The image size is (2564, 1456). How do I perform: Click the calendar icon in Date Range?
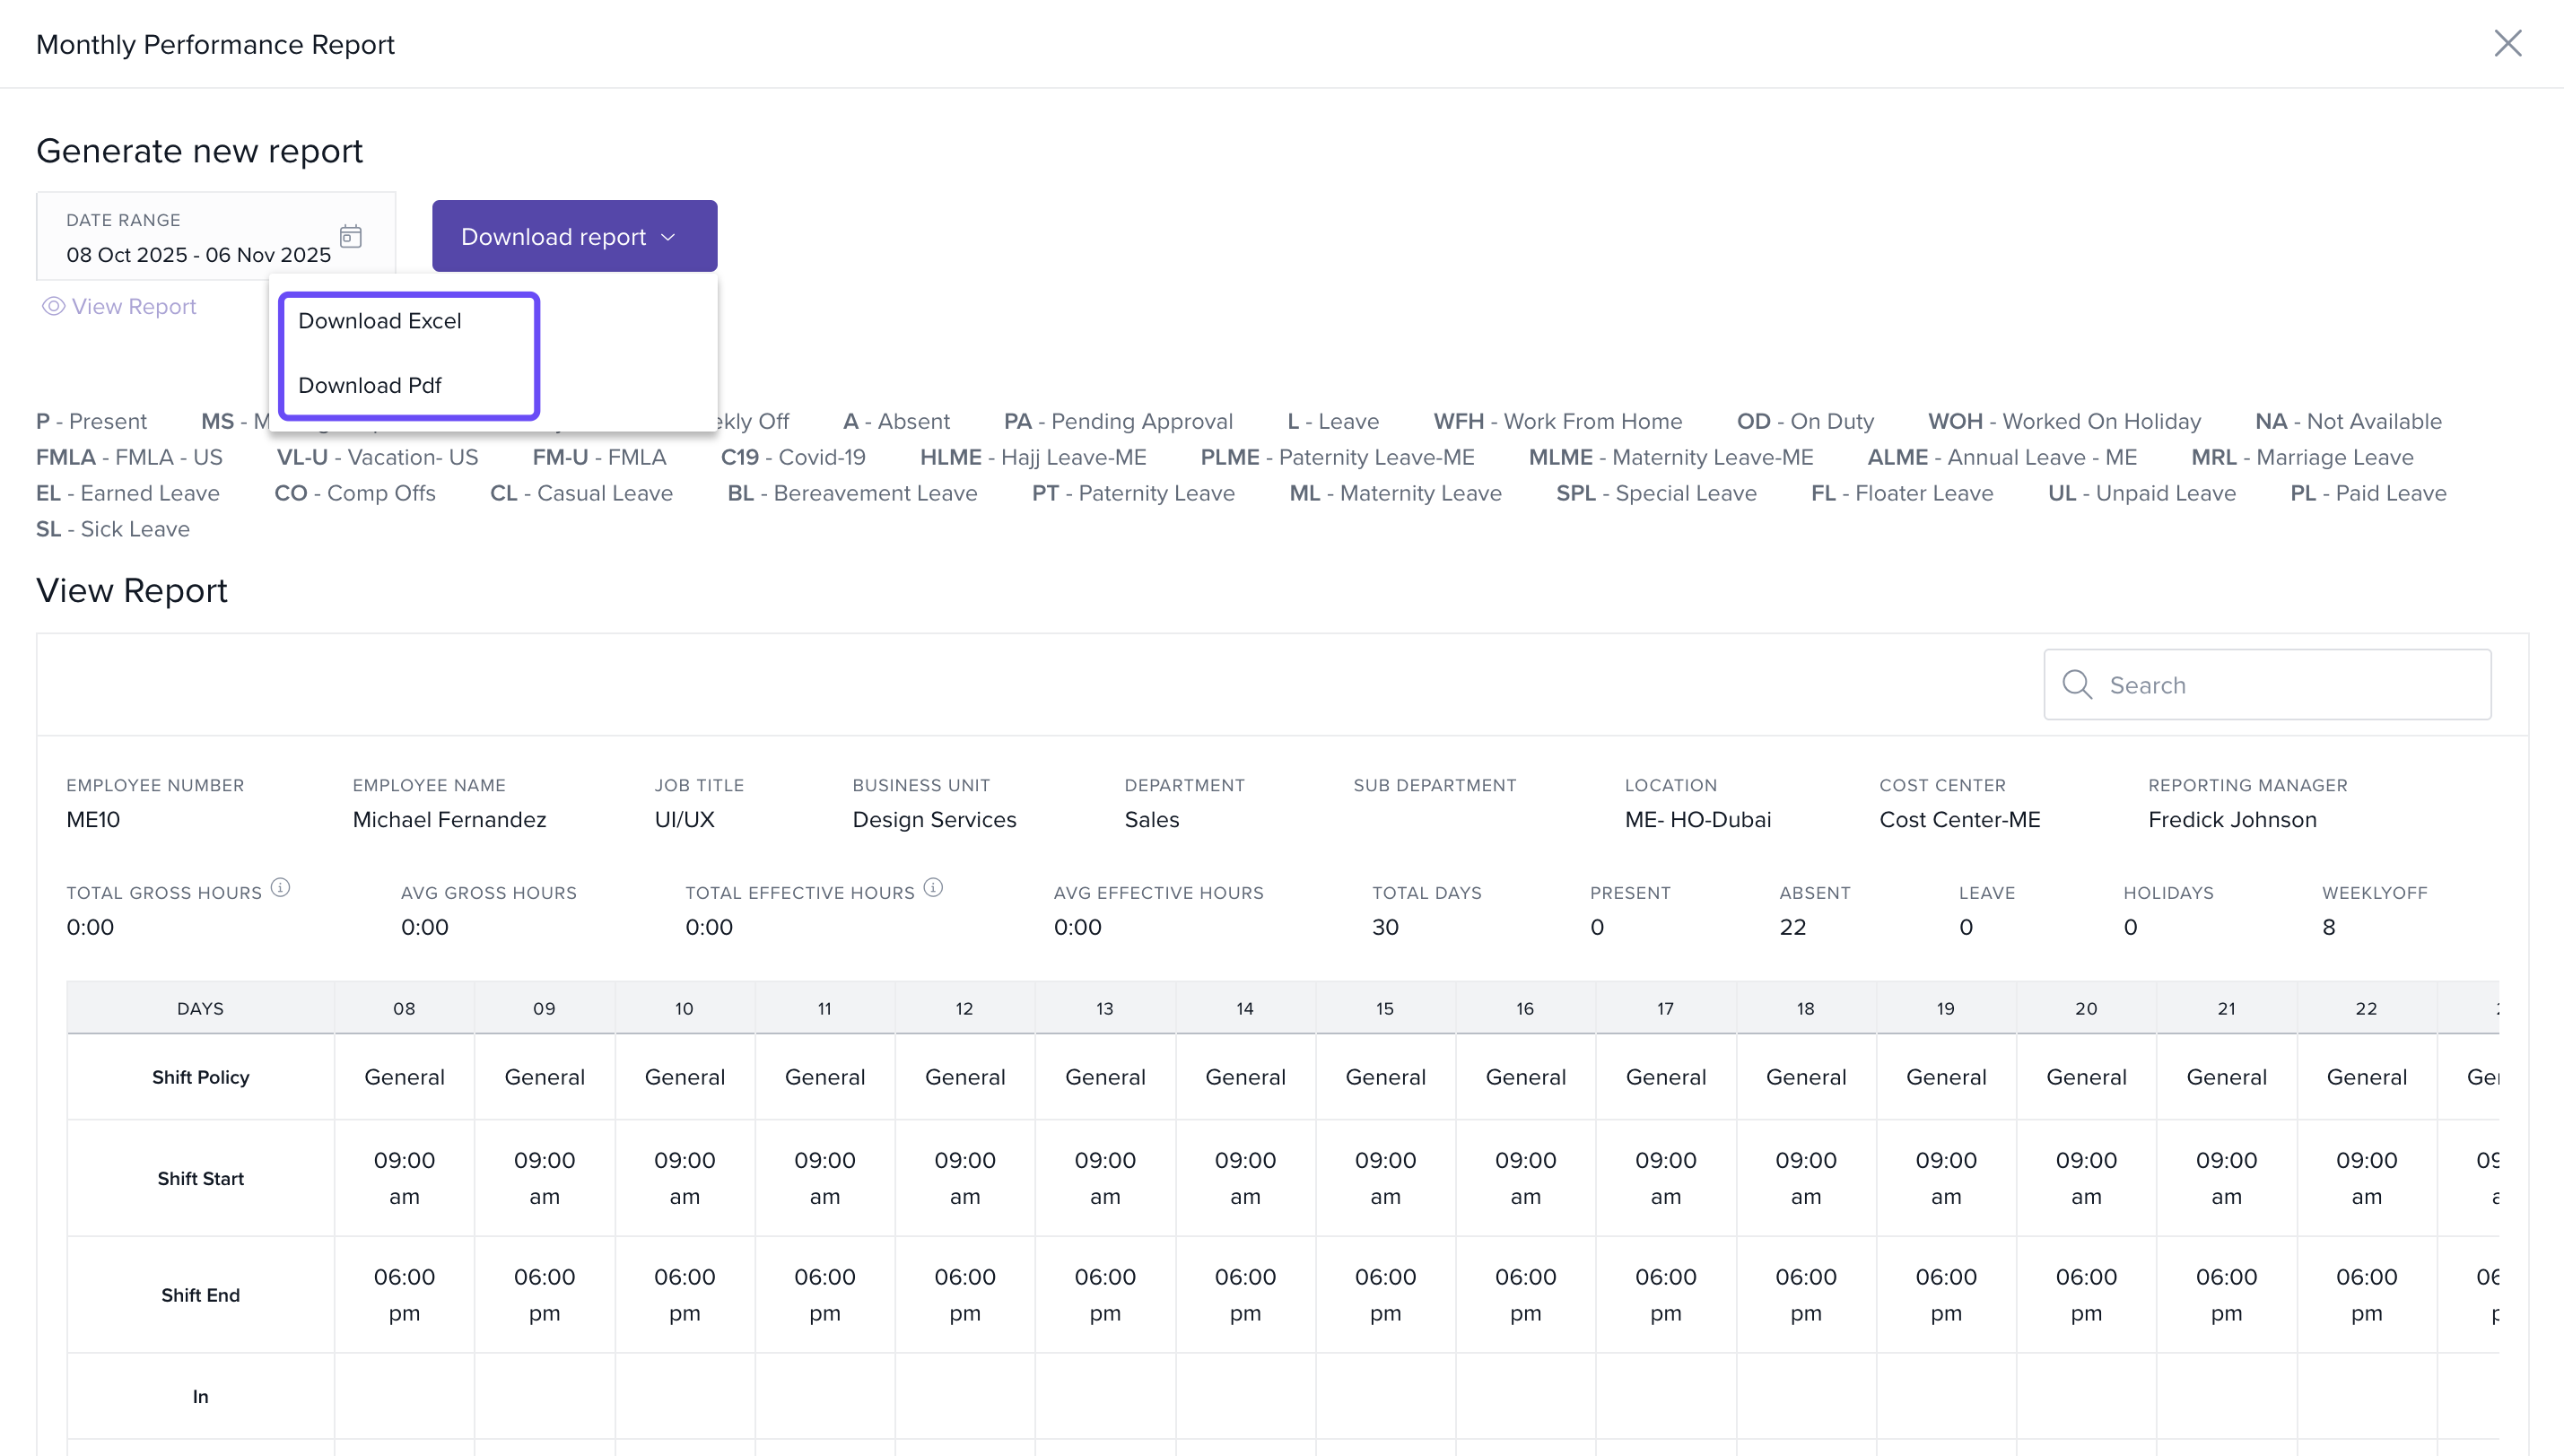coord(350,236)
